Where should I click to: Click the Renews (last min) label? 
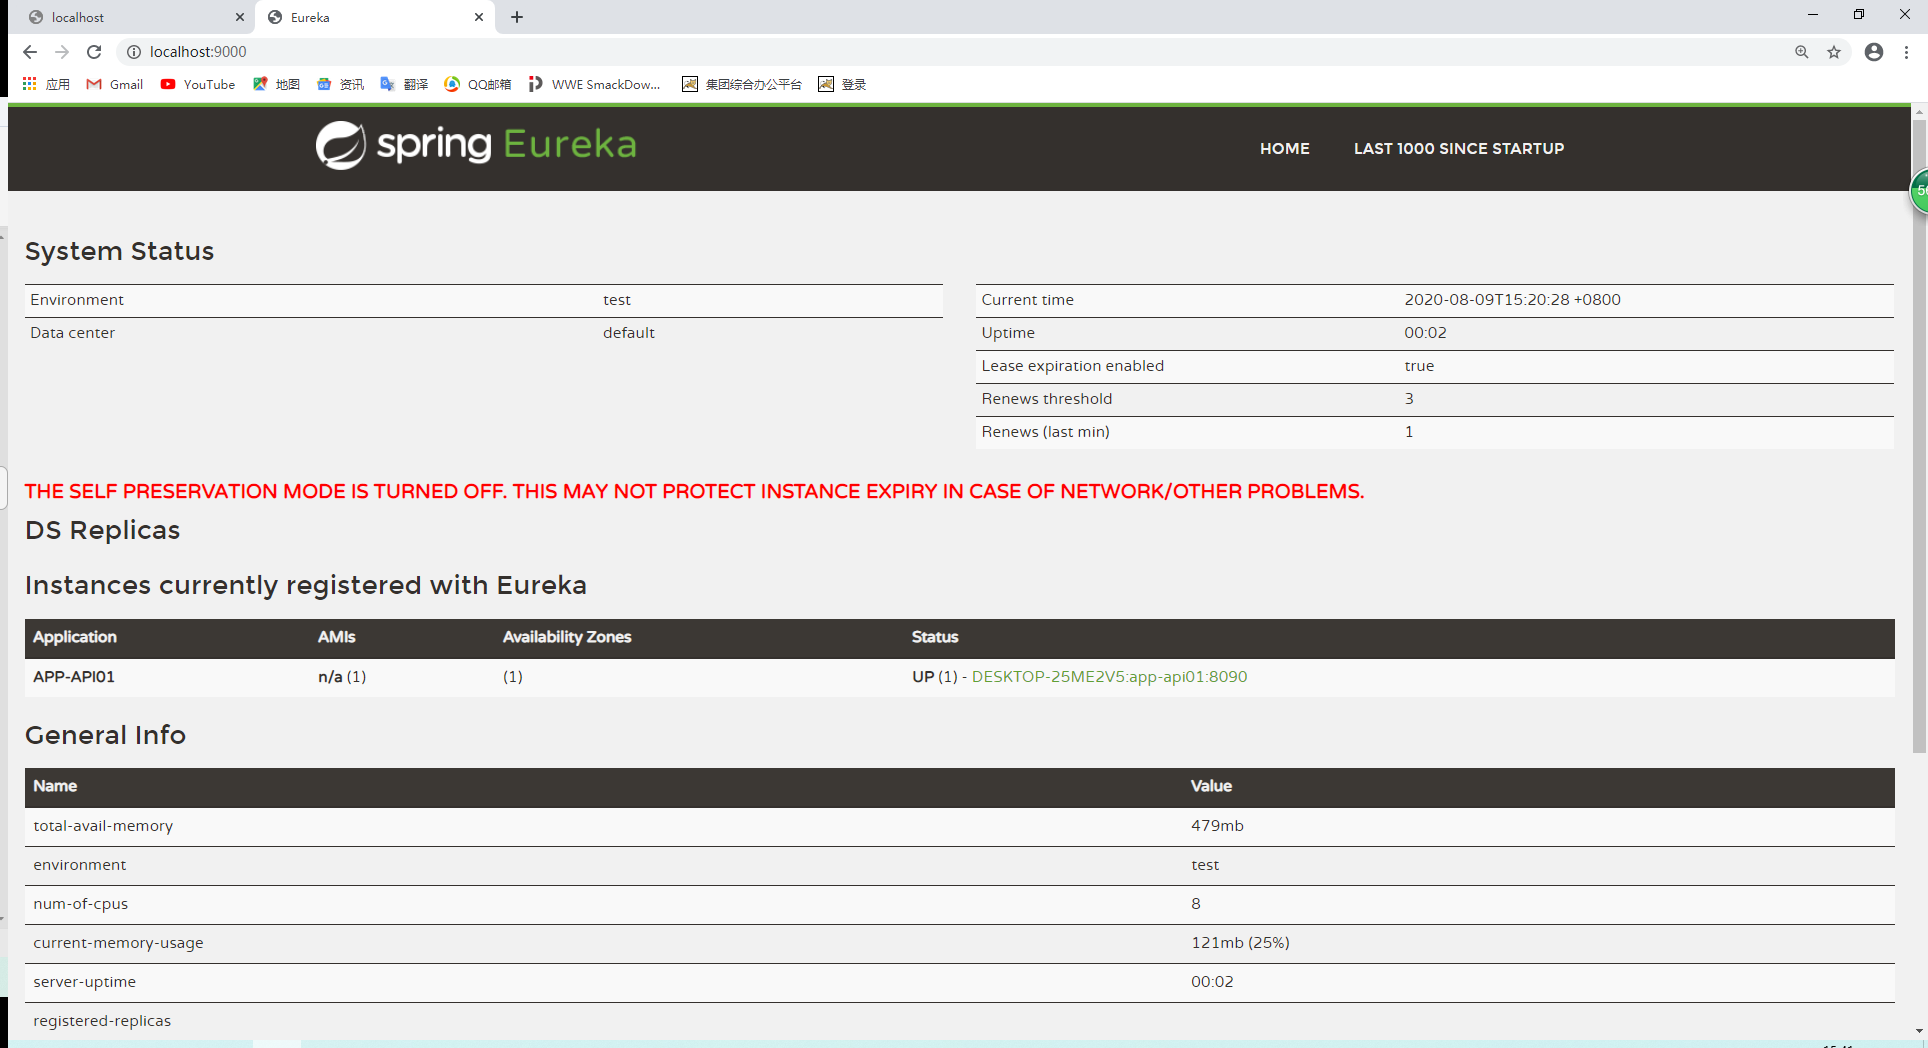point(1046,432)
